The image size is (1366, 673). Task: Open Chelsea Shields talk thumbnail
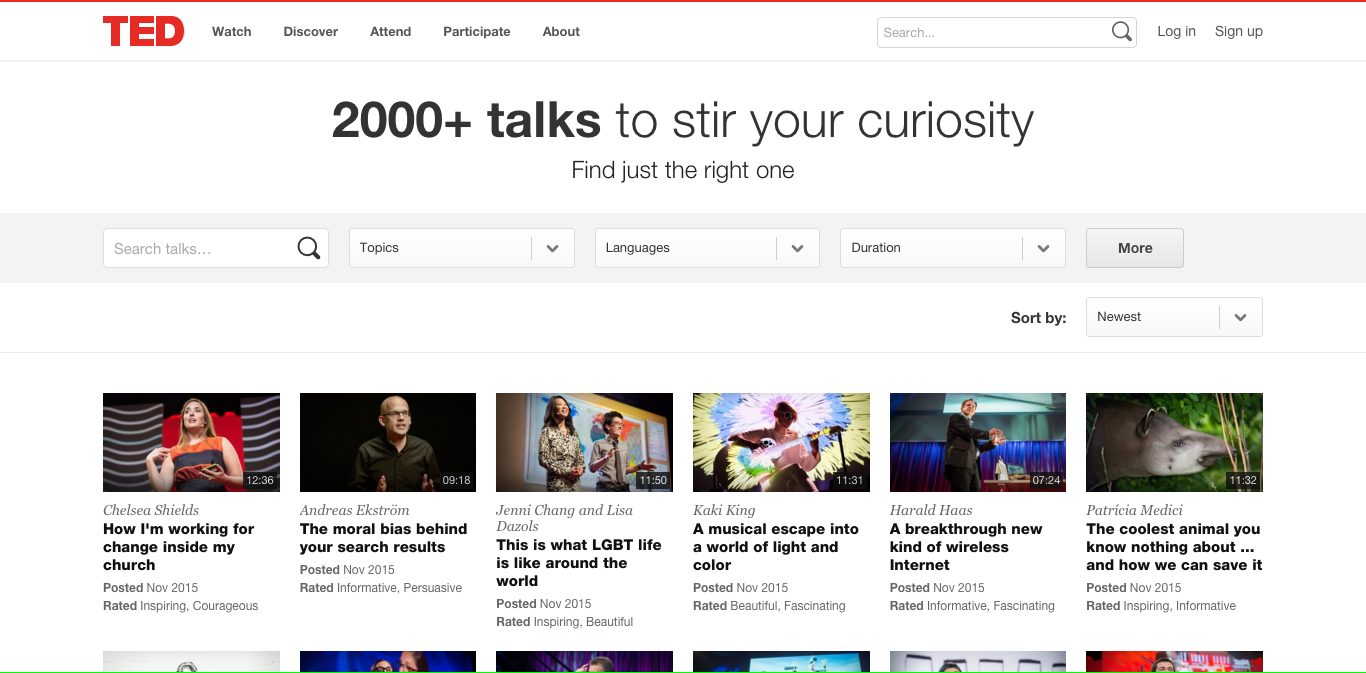[x=191, y=442]
